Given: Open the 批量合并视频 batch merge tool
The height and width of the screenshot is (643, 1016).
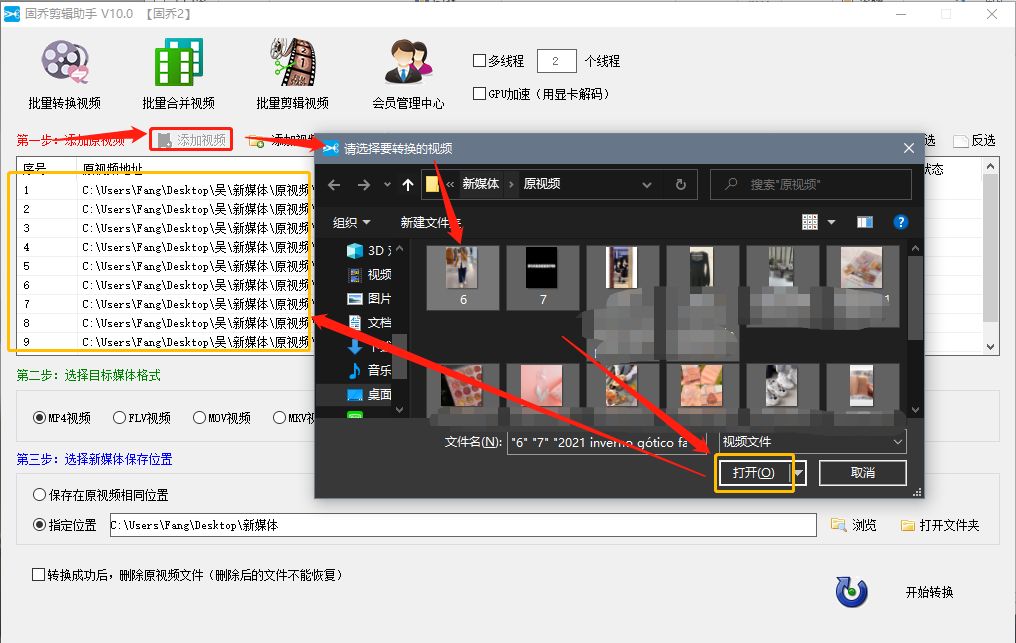Looking at the screenshot, I should (x=178, y=75).
